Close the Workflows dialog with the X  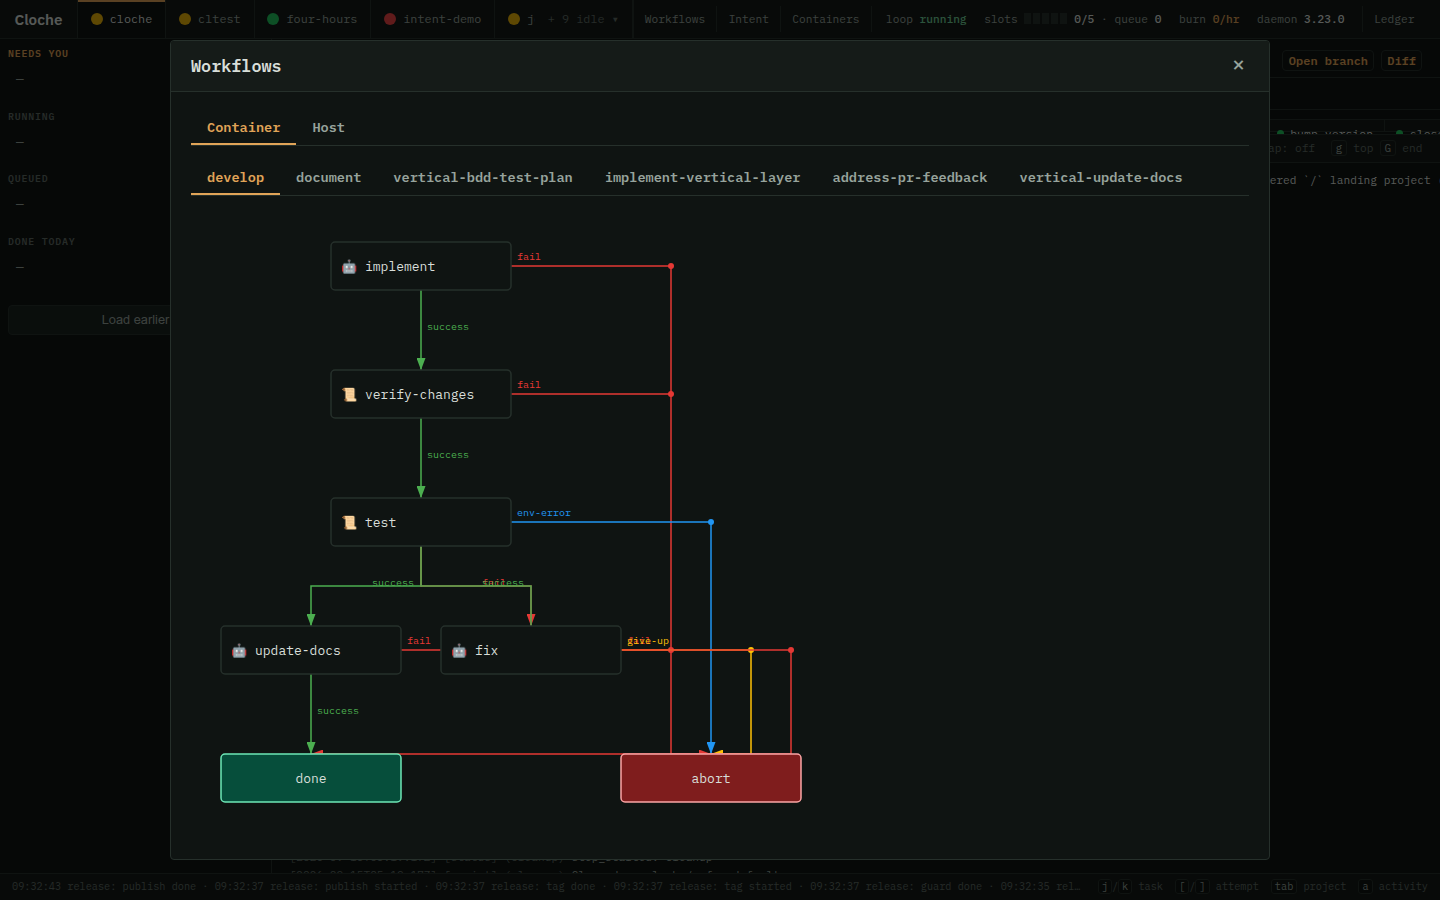pyautogui.click(x=1238, y=65)
